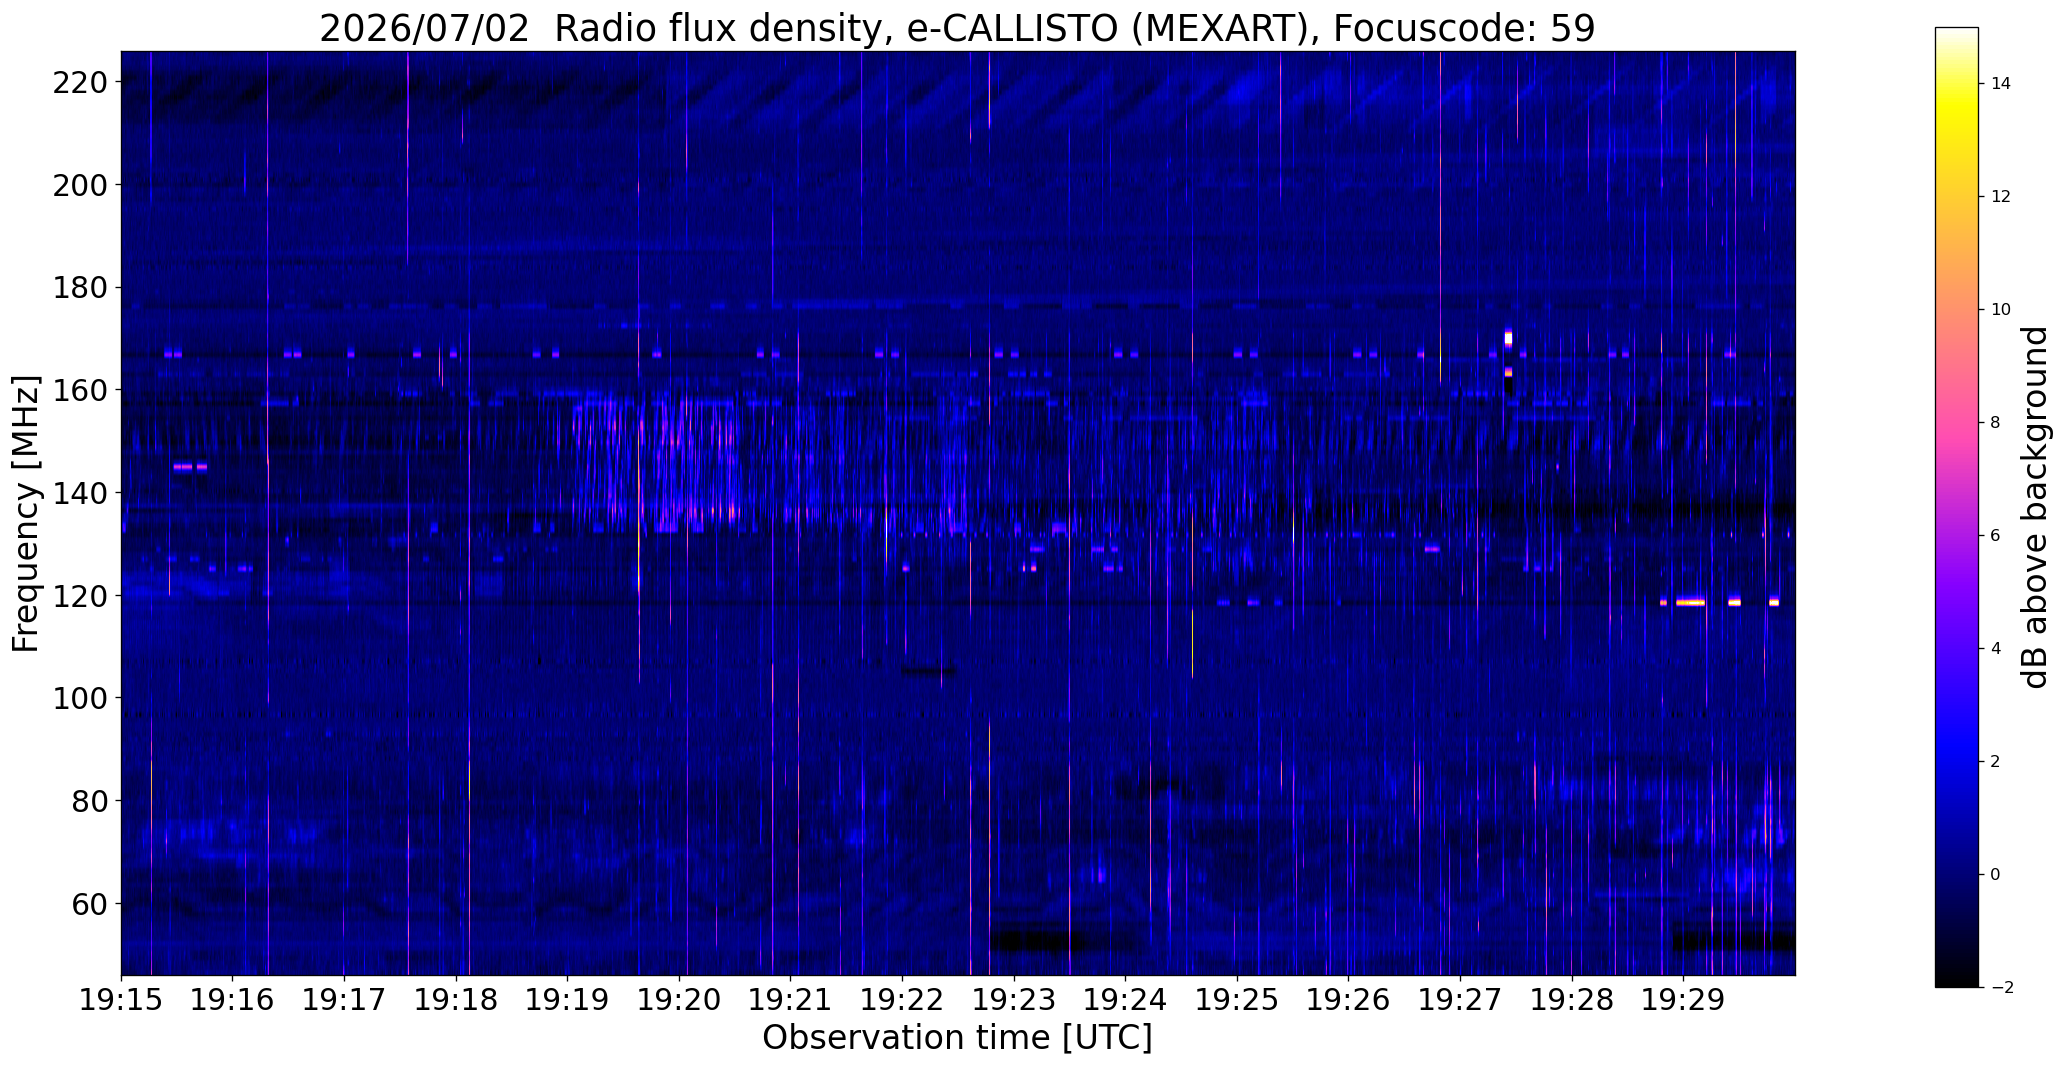This screenshot has width=2066, height=1067.
Task: Select the 19:17 time tick label
Action: coord(344,999)
